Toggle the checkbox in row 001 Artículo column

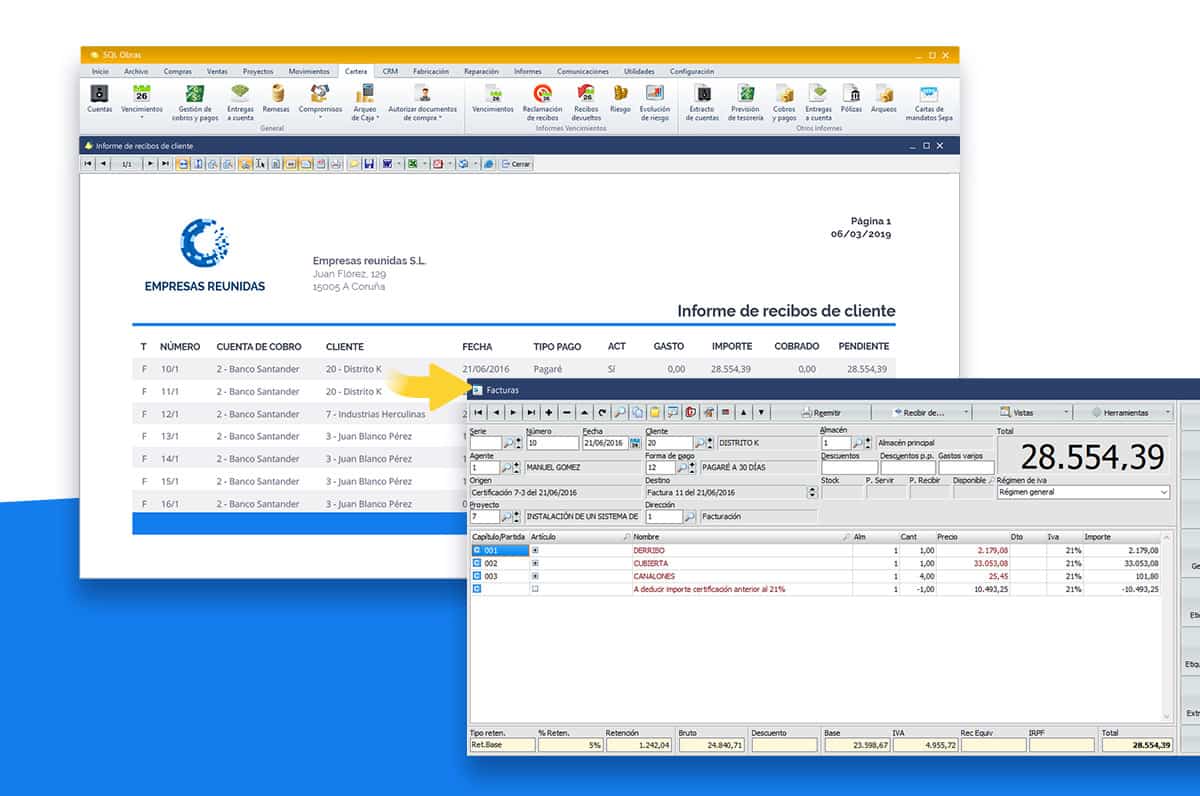coord(535,550)
